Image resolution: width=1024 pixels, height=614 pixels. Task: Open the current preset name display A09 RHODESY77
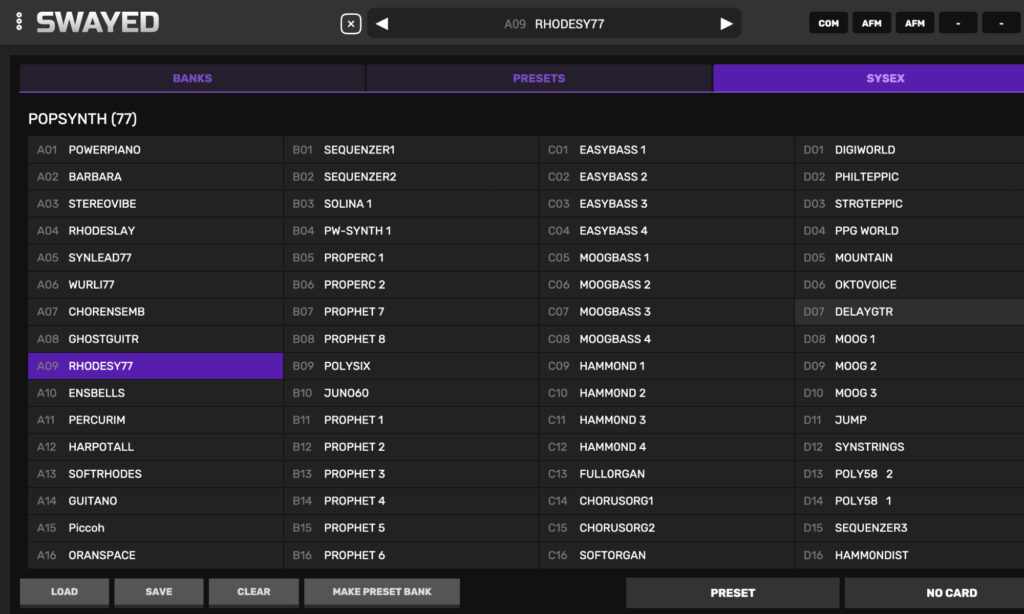click(554, 24)
